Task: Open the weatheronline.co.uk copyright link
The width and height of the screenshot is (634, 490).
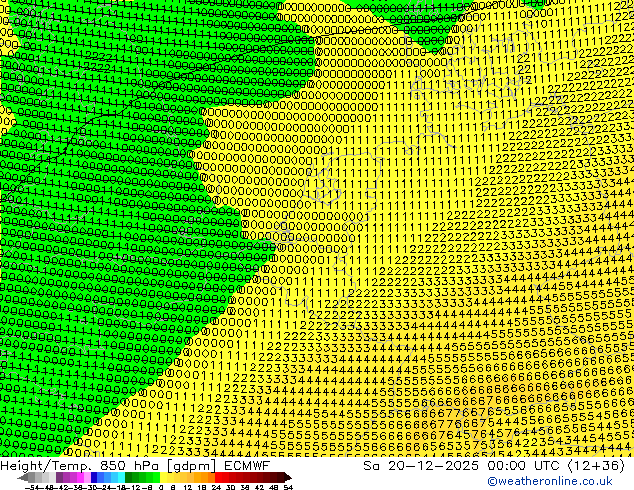Action: (x=550, y=481)
